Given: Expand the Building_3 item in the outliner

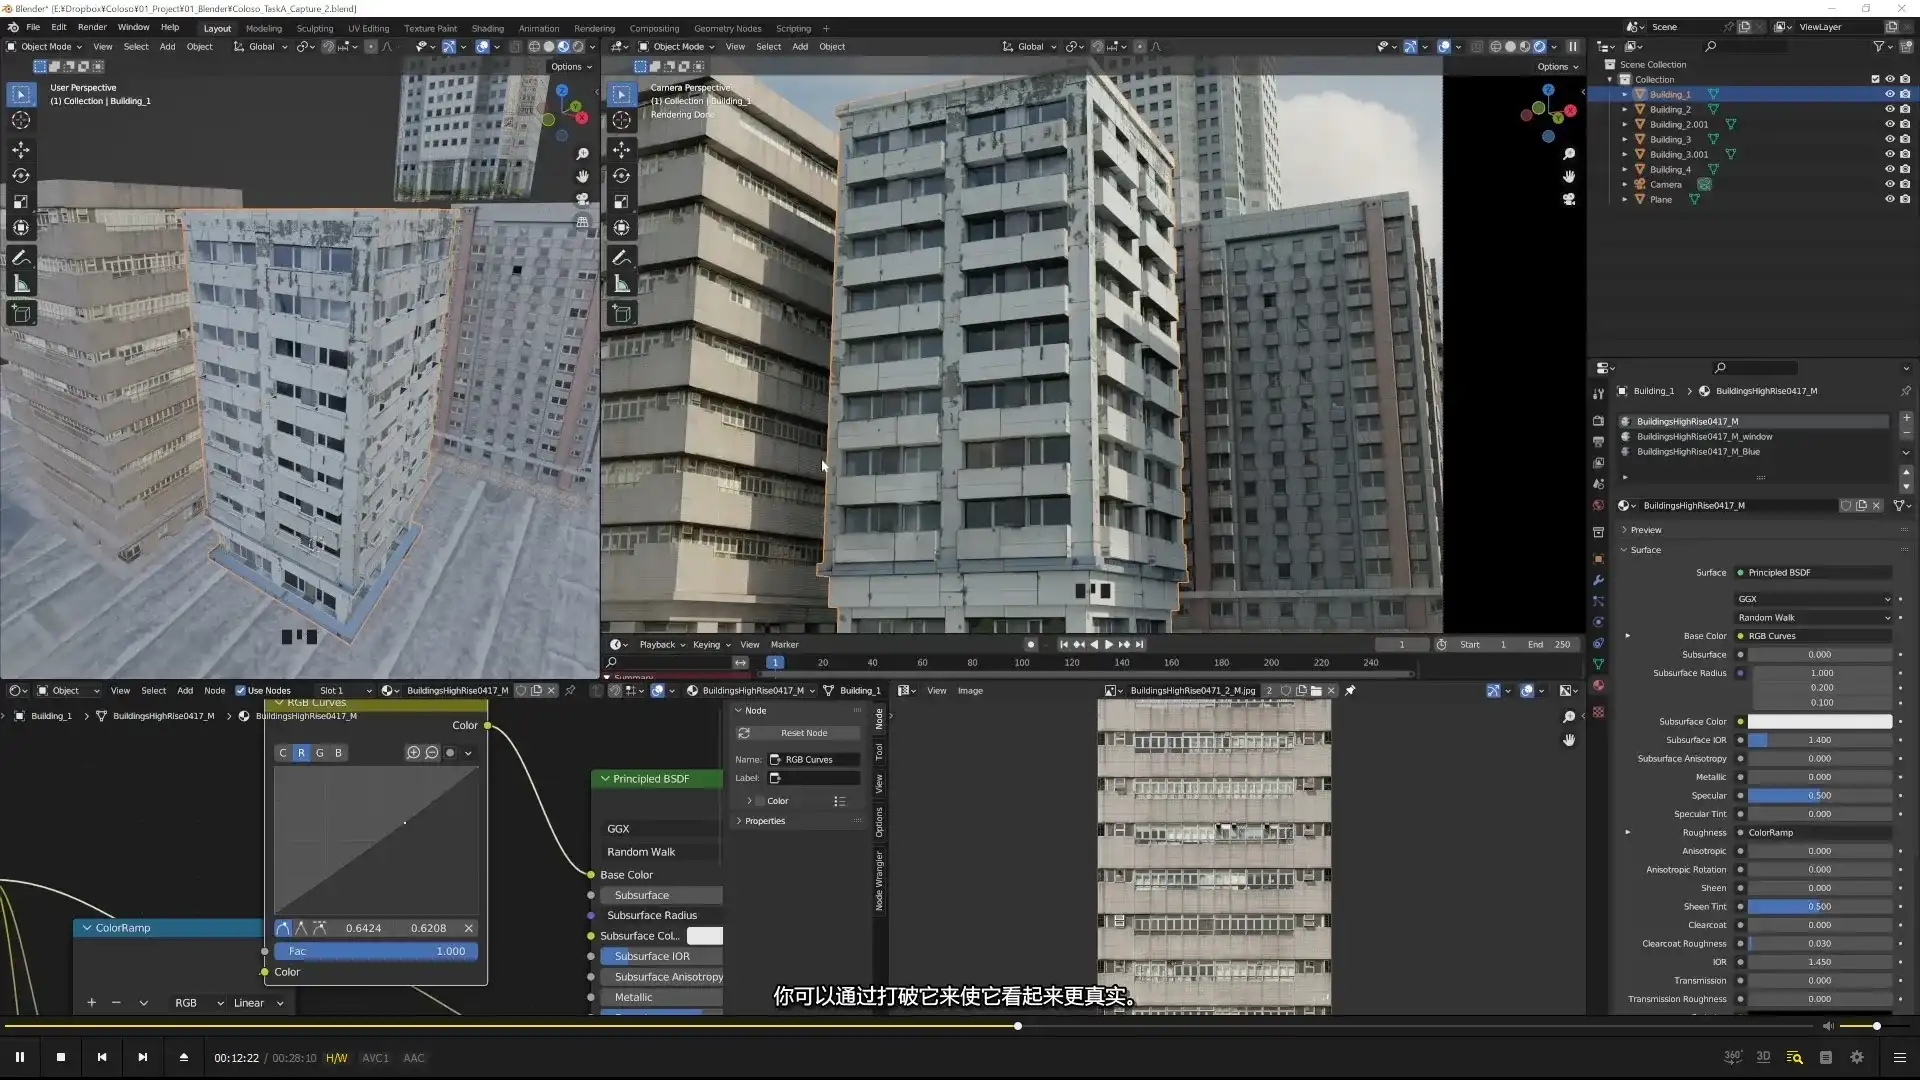Looking at the screenshot, I should [x=1625, y=139].
